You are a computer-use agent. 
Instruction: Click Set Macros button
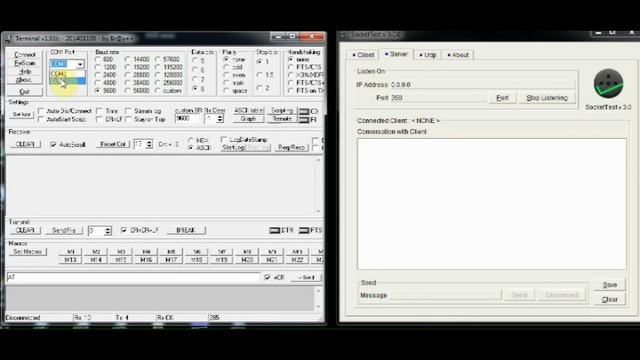tap(28, 252)
